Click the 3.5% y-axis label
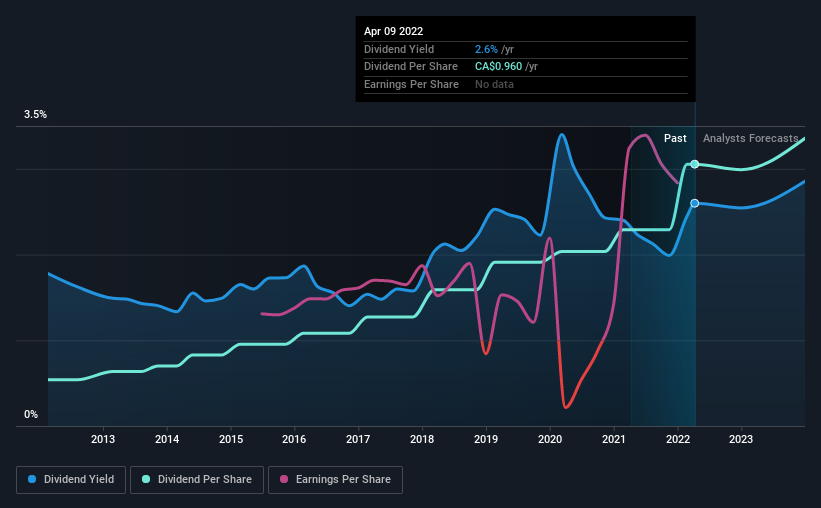Image resolution: width=821 pixels, height=508 pixels. (35, 115)
